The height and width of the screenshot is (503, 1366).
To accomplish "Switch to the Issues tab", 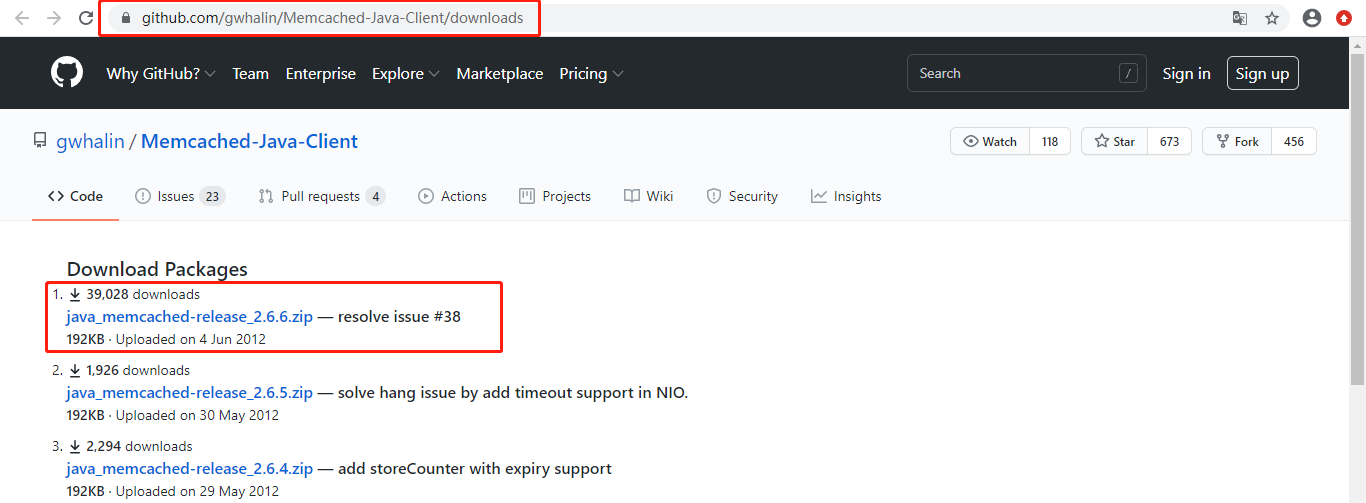I will coord(180,196).
